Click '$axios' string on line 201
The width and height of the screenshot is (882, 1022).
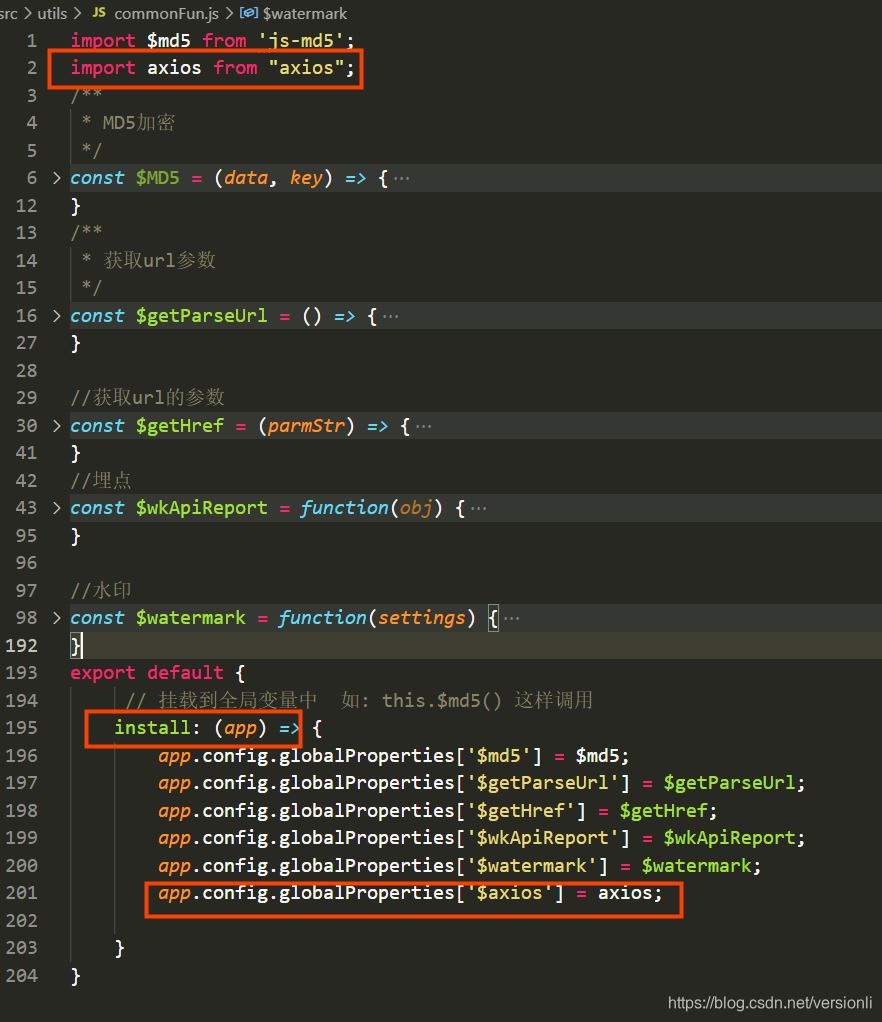(x=510, y=892)
